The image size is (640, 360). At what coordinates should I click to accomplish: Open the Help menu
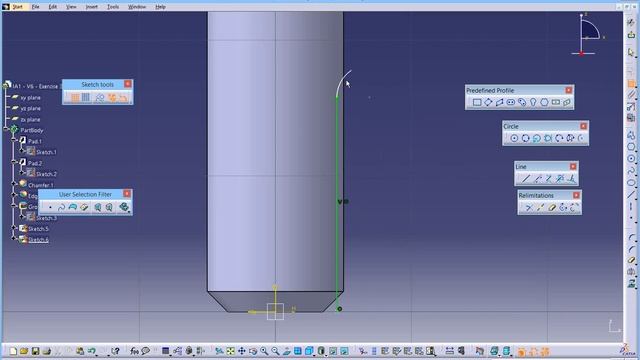coord(160,7)
